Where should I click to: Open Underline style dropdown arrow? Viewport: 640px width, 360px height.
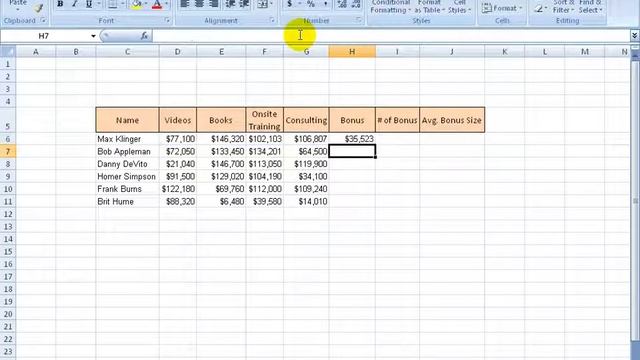coord(98,4)
